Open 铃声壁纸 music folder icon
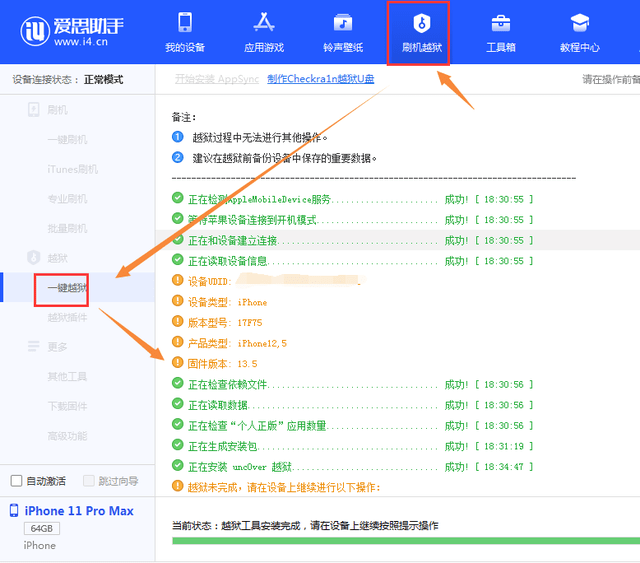 click(x=343, y=22)
